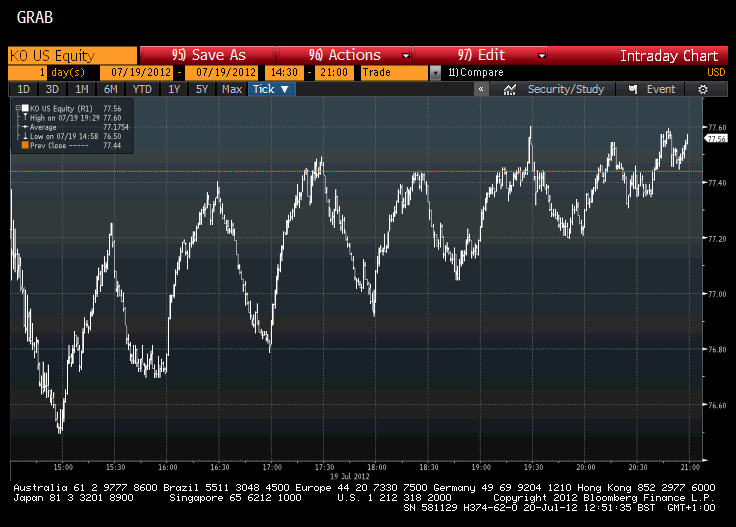The image size is (736, 527).
Task: Collapse the KO US Equity legend tree
Action: click(17, 110)
